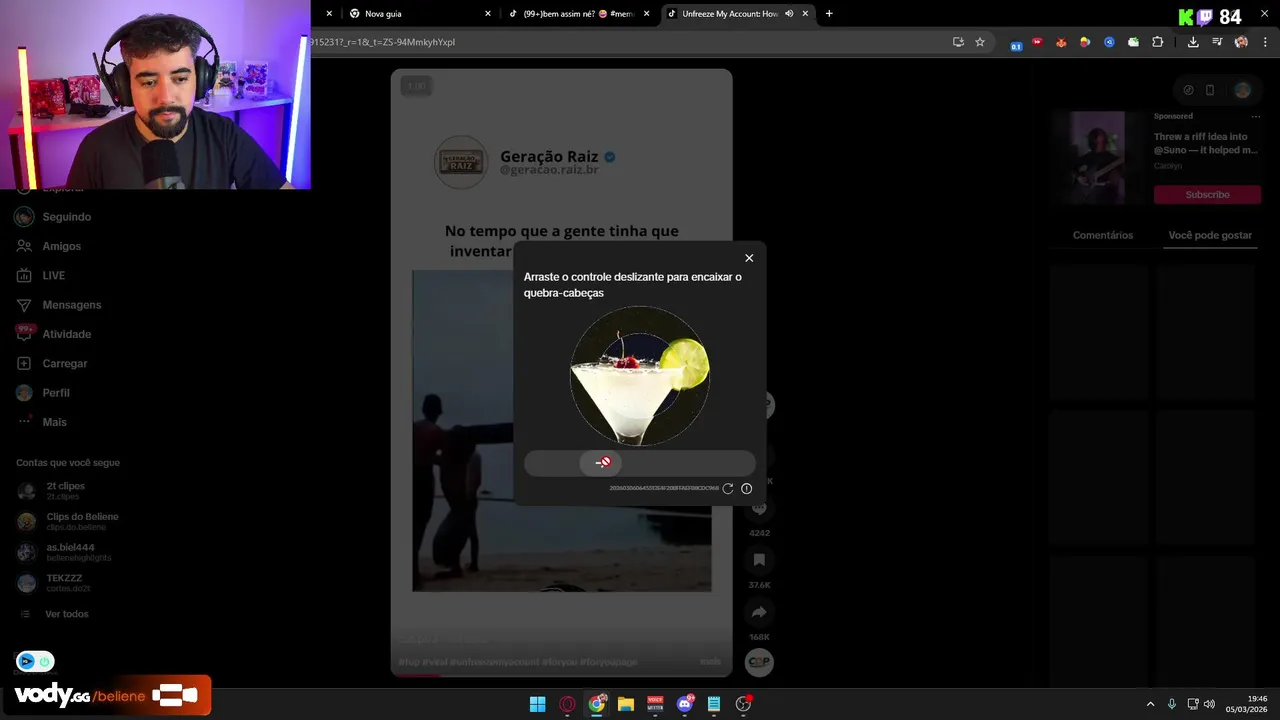This screenshot has width=1280, height=720.
Task: Click the captcha slider handle
Action: coord(602,462)
